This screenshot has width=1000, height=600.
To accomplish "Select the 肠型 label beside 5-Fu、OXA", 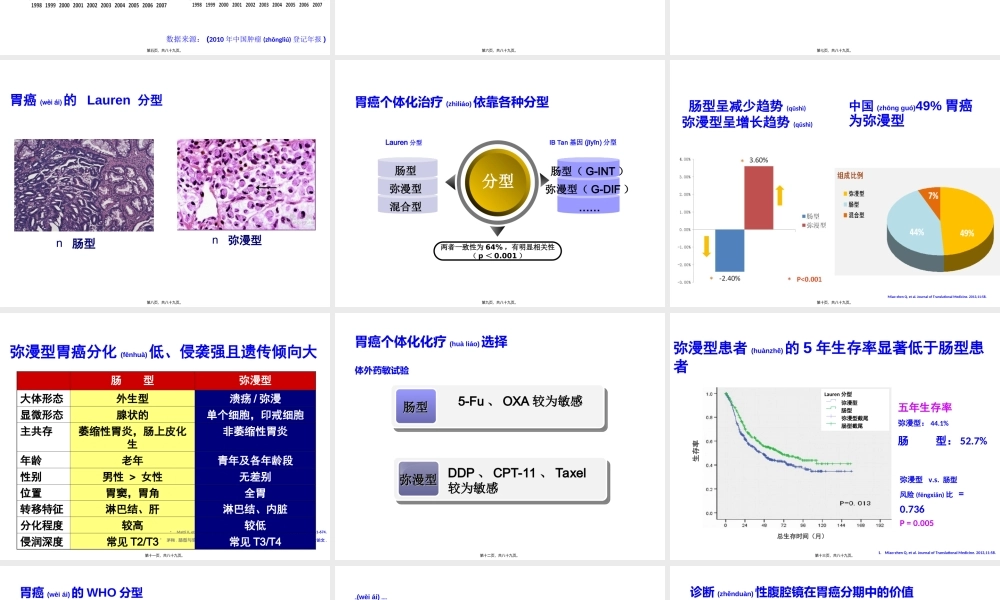I will pos(415,406).
